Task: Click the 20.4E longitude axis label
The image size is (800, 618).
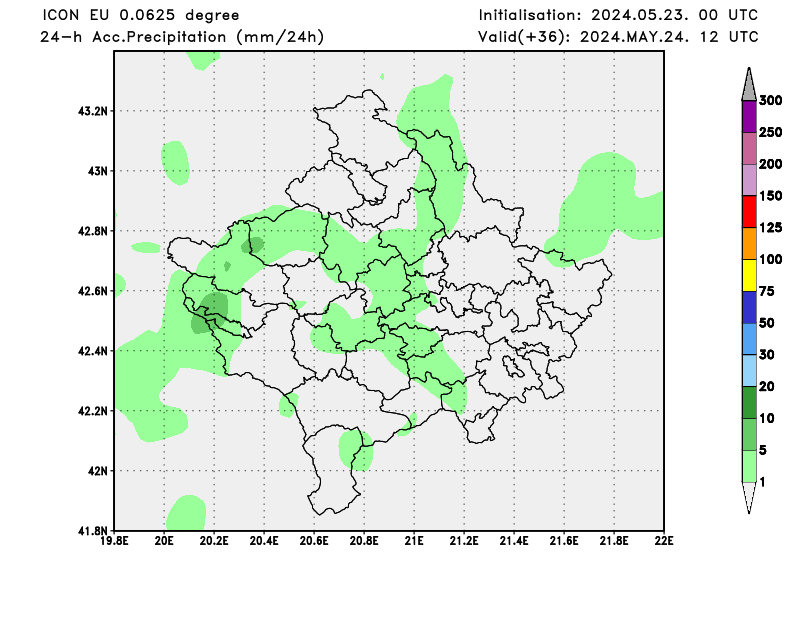Action: click(264, 540)
